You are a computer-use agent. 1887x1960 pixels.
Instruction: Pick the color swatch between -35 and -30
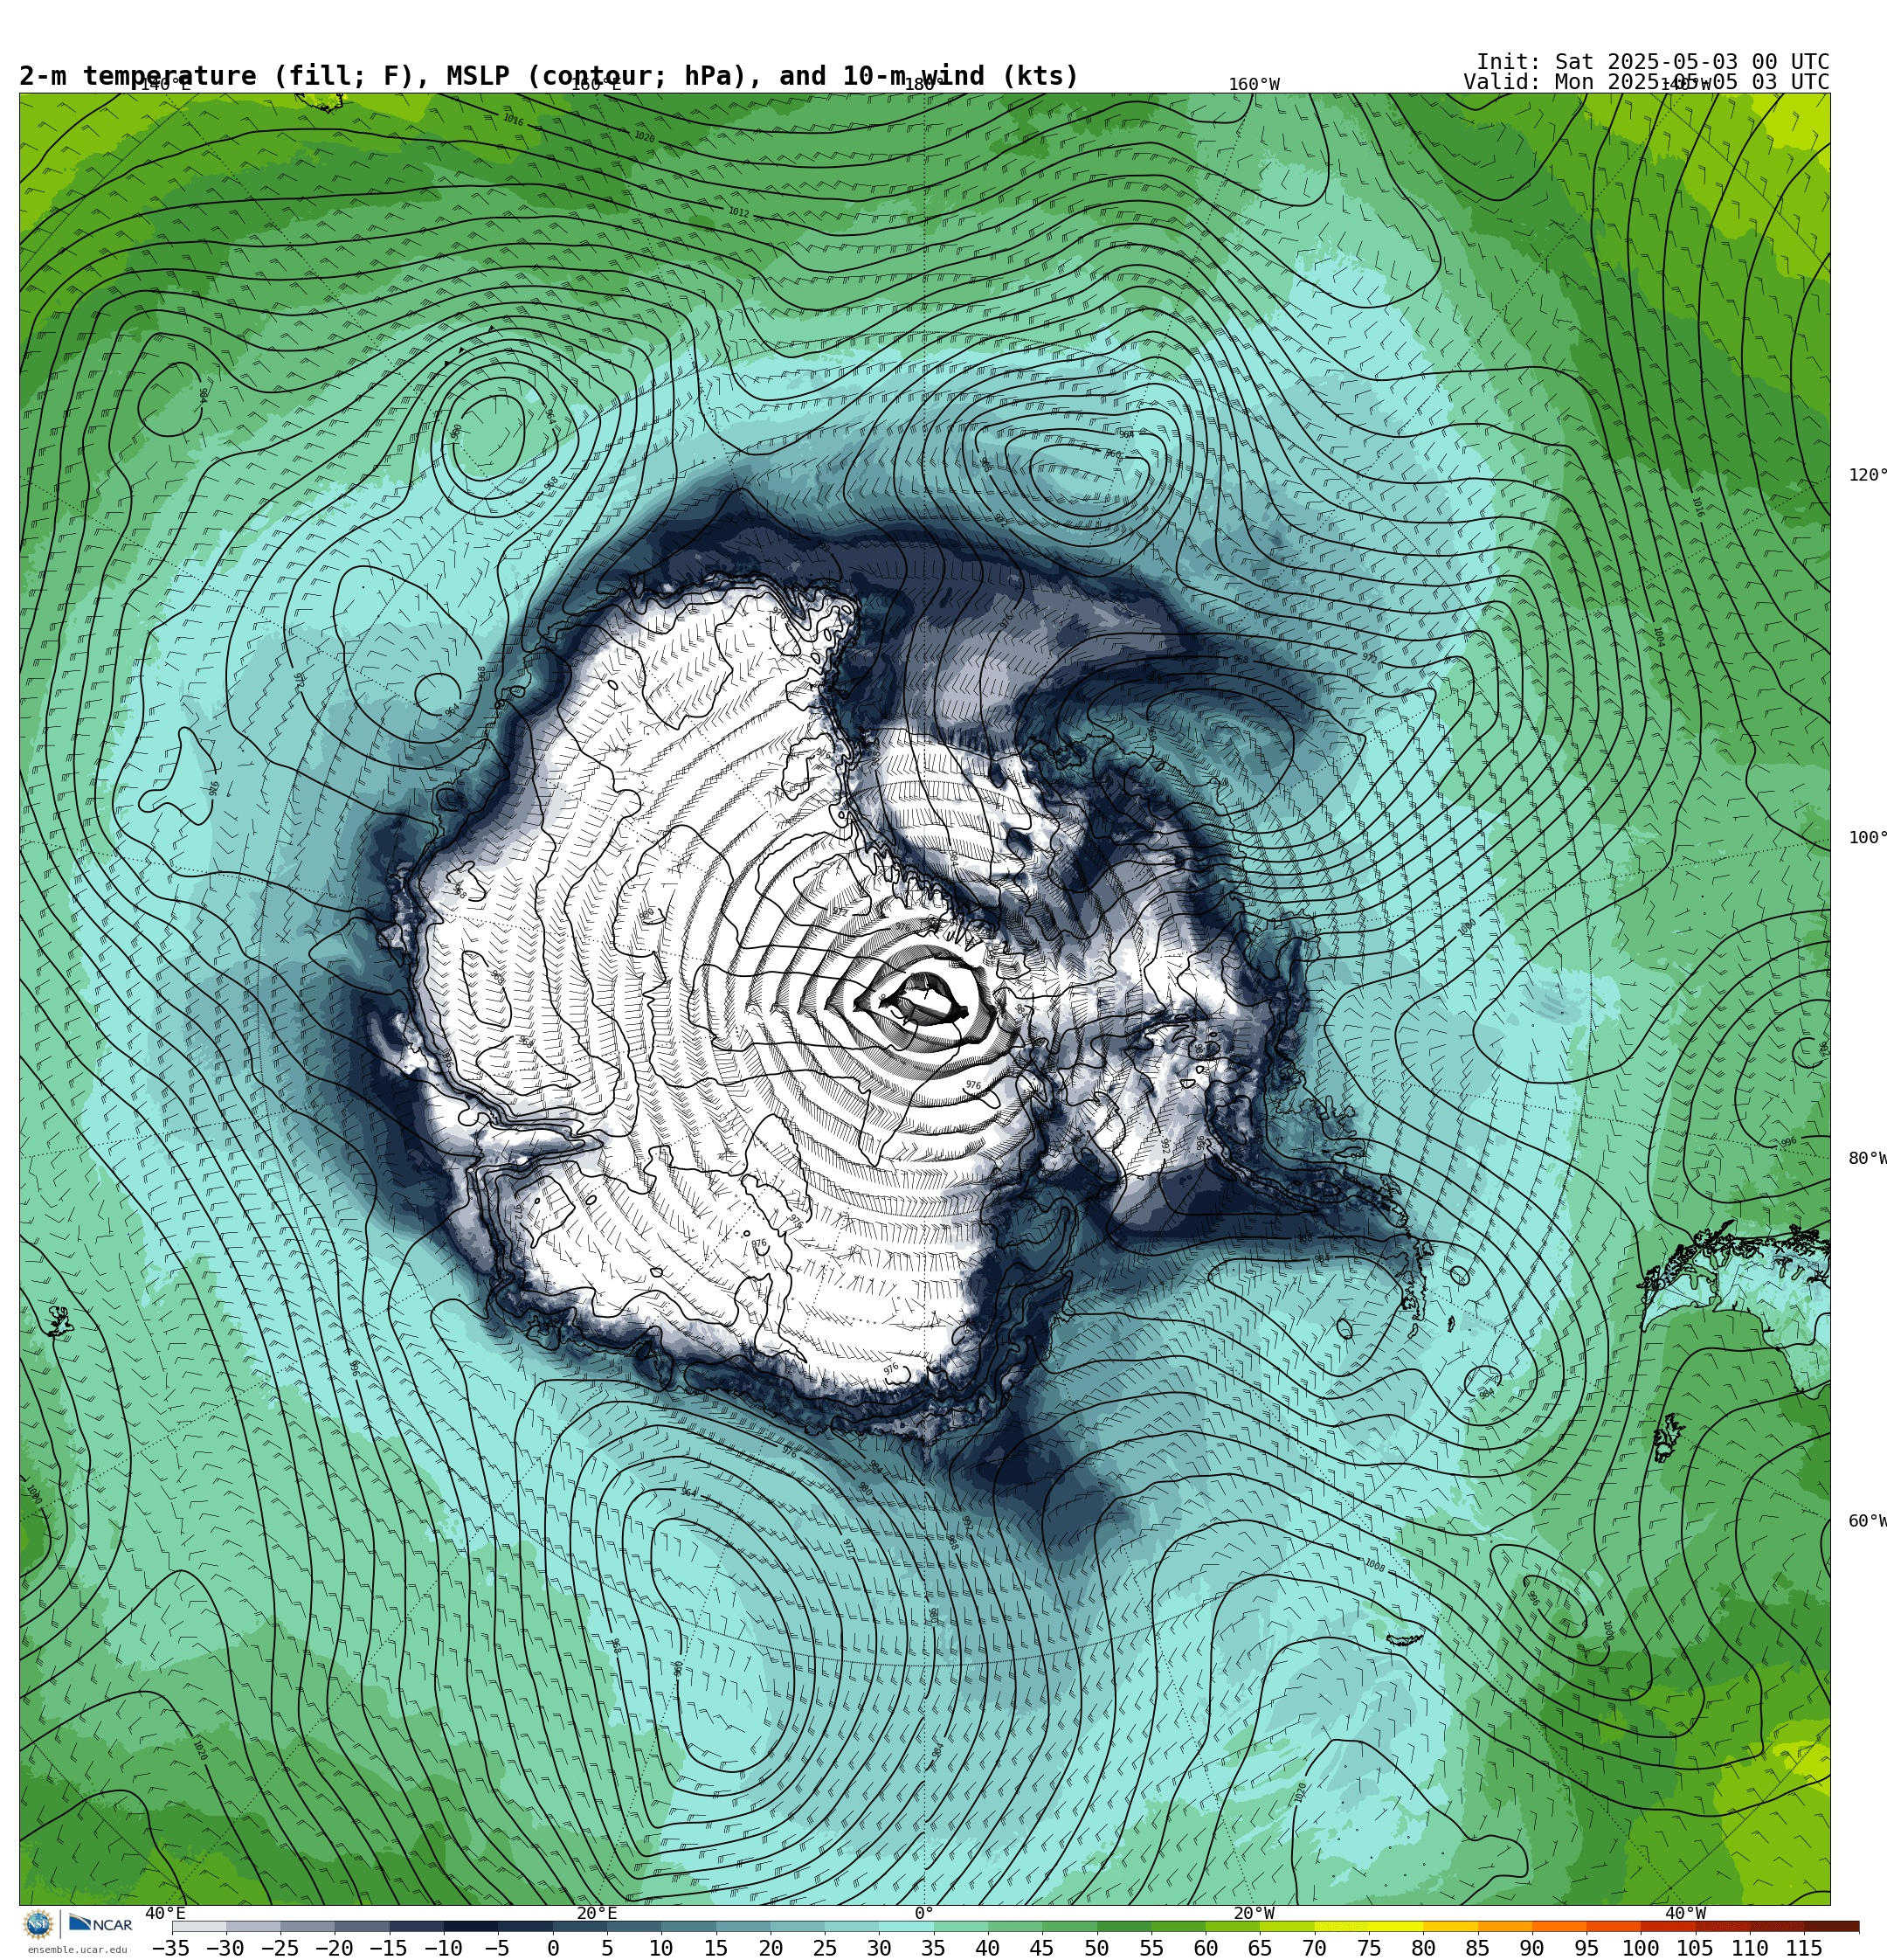point(199,1926)
